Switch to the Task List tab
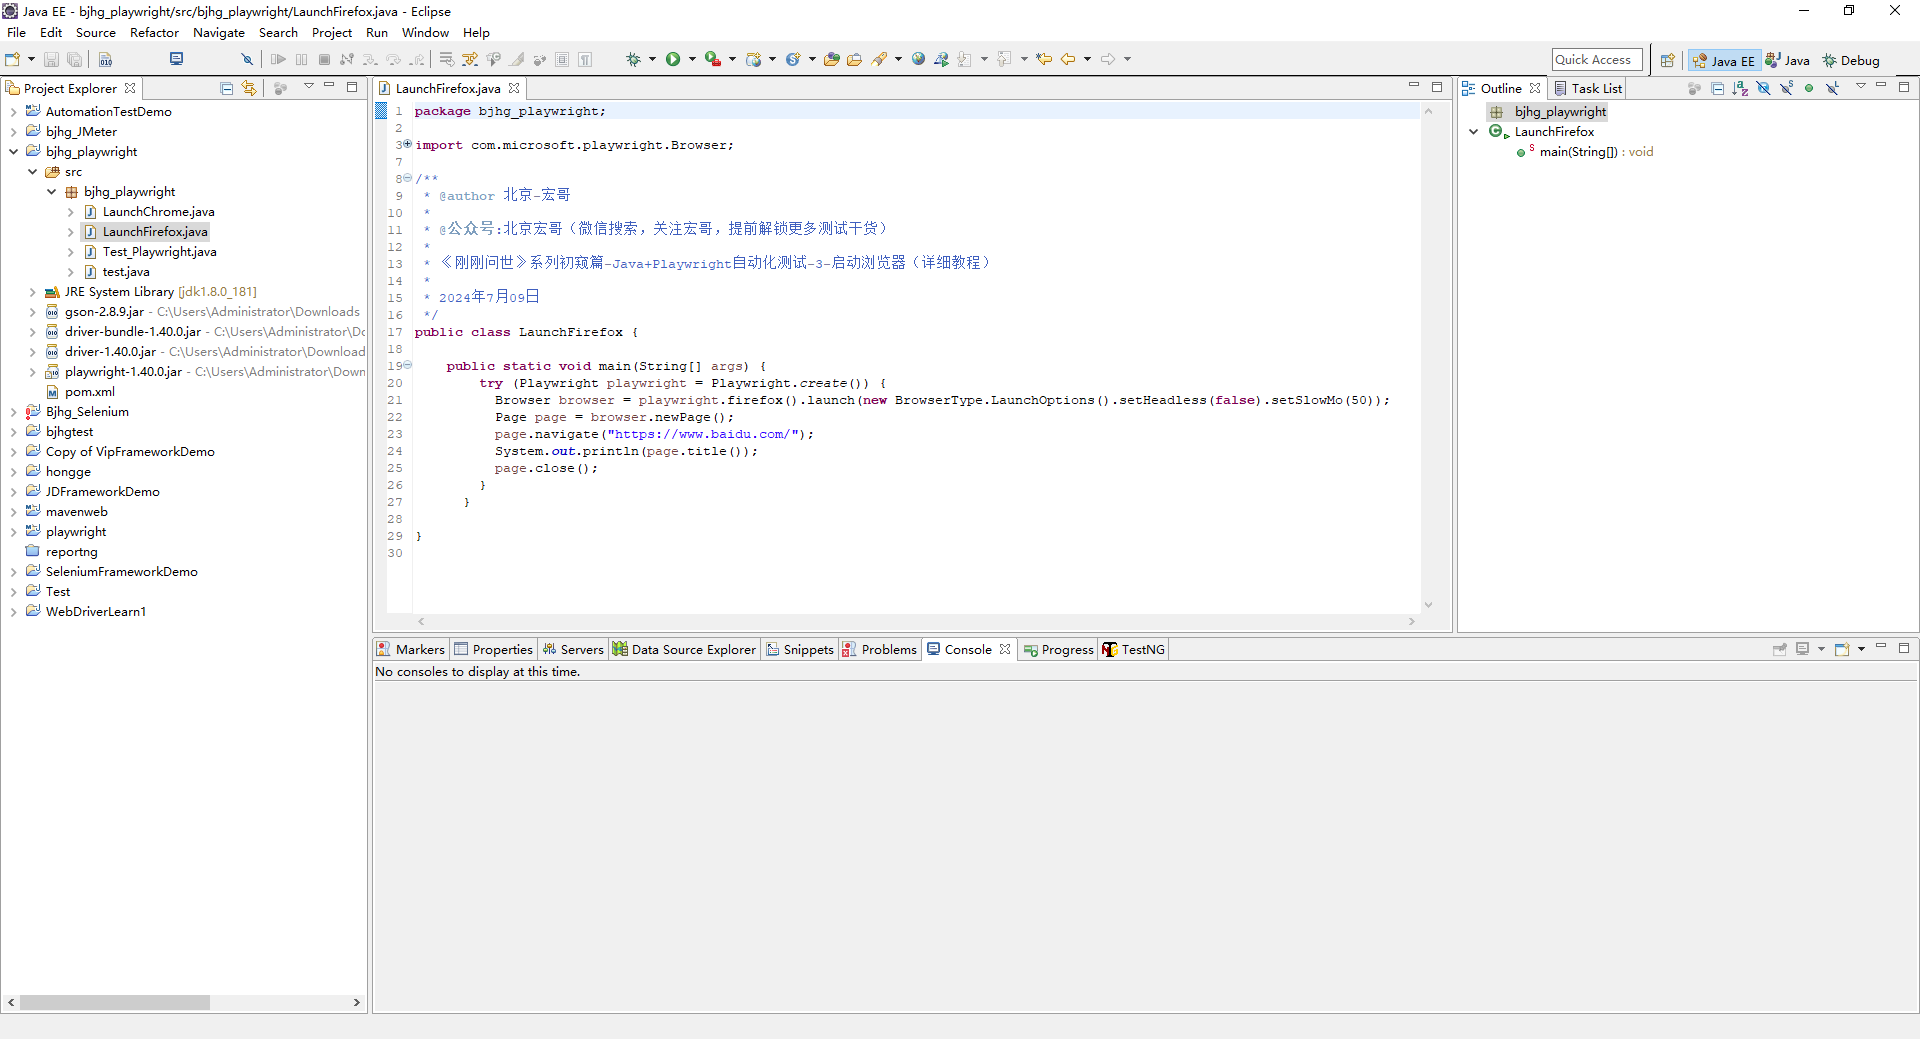 [x=1588, y=89]
